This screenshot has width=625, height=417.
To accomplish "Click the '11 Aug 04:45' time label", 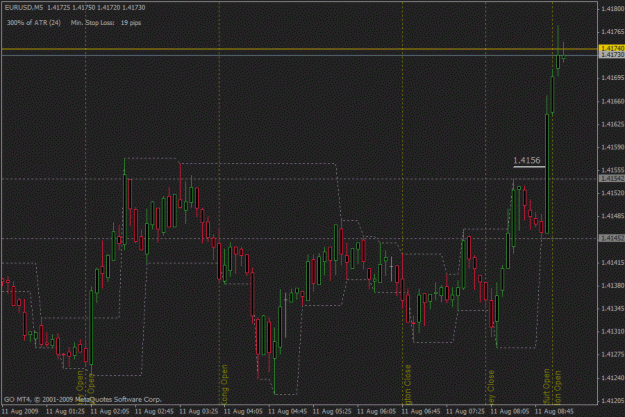I will (x=288, y=411).
